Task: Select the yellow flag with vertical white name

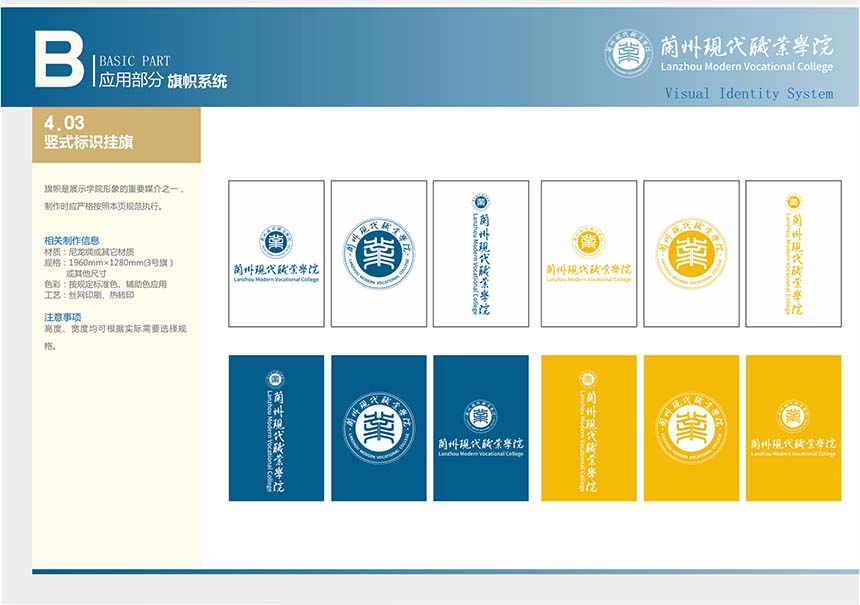Action: coord(589,428)
